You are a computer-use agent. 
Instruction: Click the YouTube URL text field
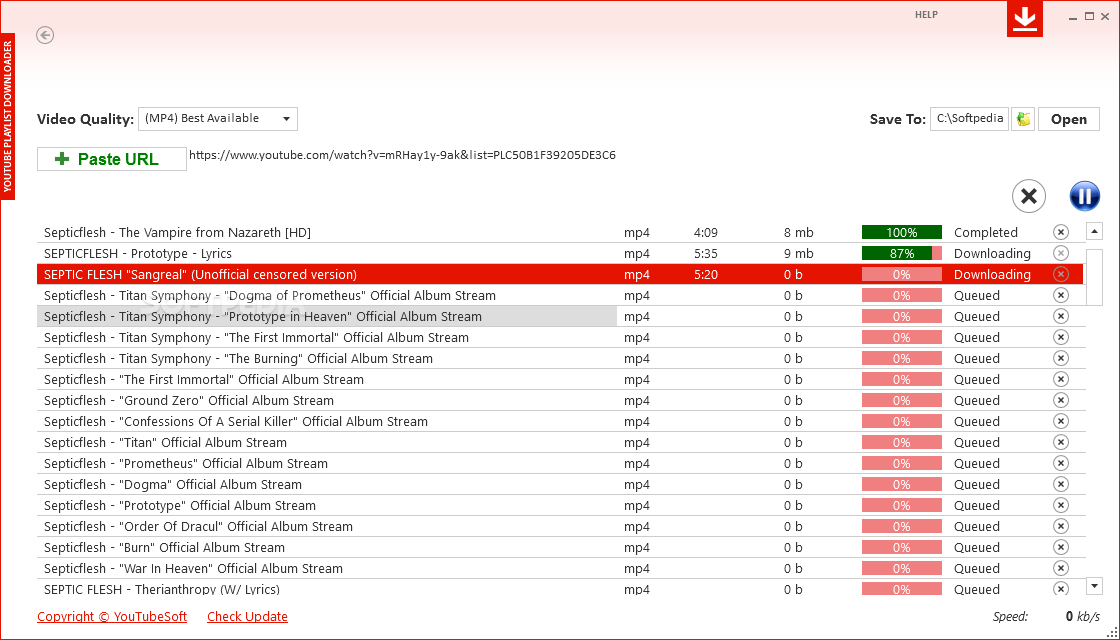tap(402, 155)
